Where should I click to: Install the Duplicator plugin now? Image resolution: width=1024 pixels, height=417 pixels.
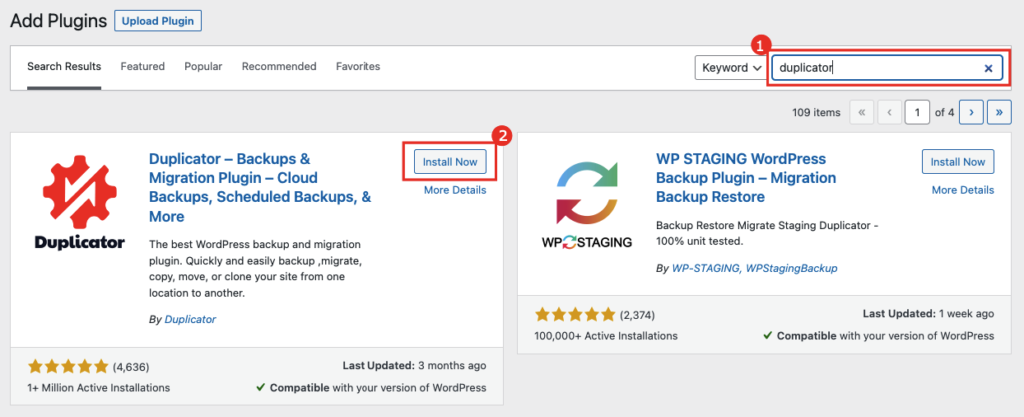point(450,162)
